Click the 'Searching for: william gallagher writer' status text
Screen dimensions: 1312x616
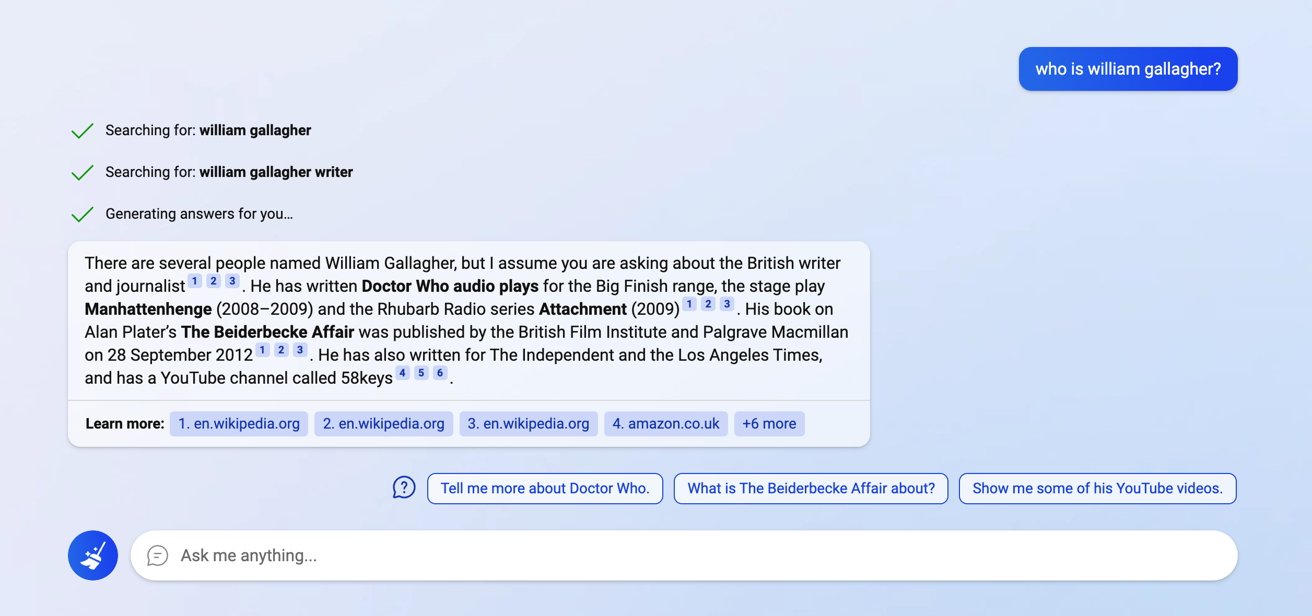[229, 172]
